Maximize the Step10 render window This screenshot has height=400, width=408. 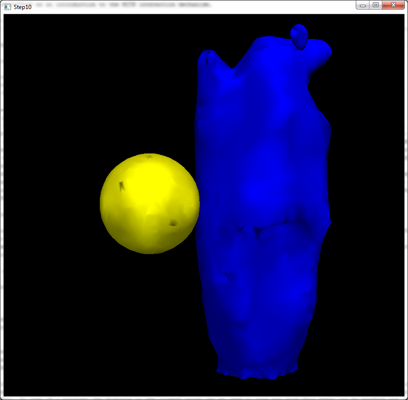[x=376, y=5]
